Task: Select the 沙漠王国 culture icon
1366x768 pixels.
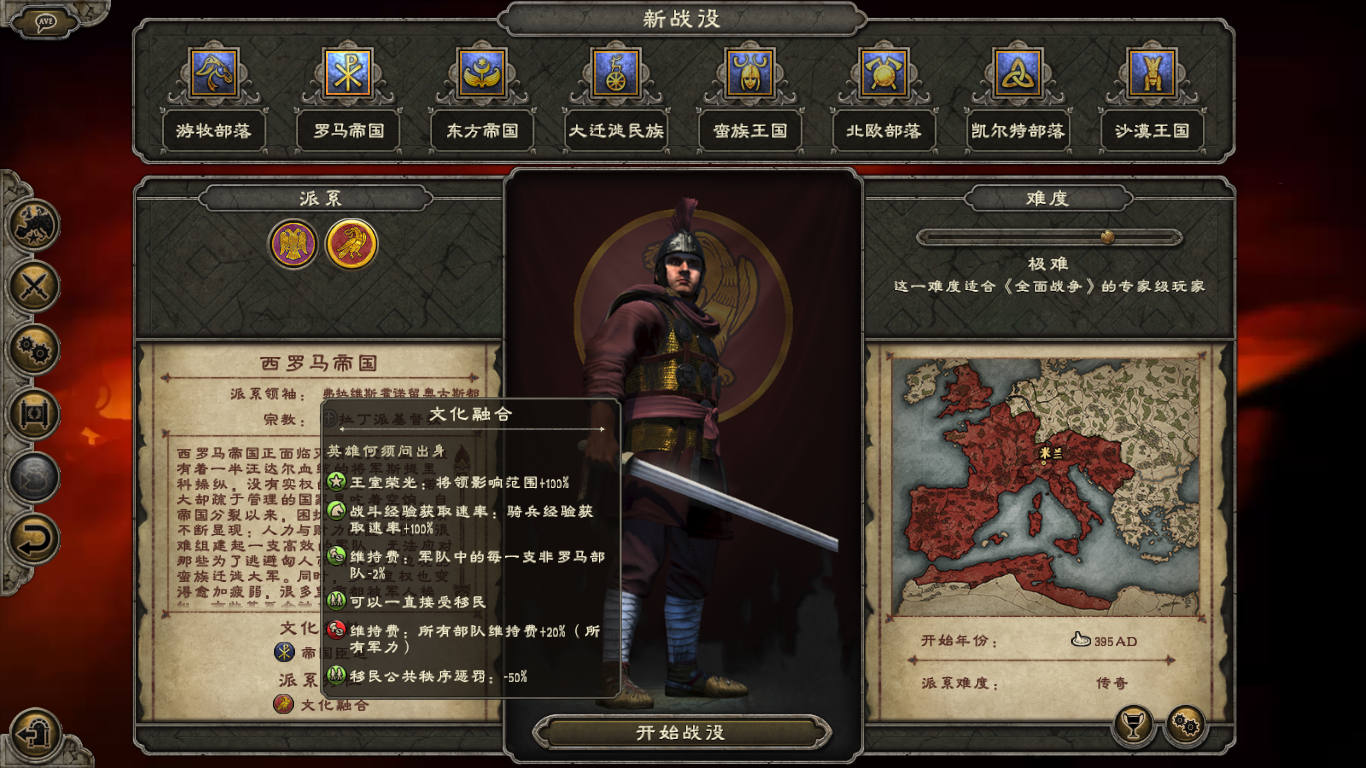Action: tap(1152, 73)
